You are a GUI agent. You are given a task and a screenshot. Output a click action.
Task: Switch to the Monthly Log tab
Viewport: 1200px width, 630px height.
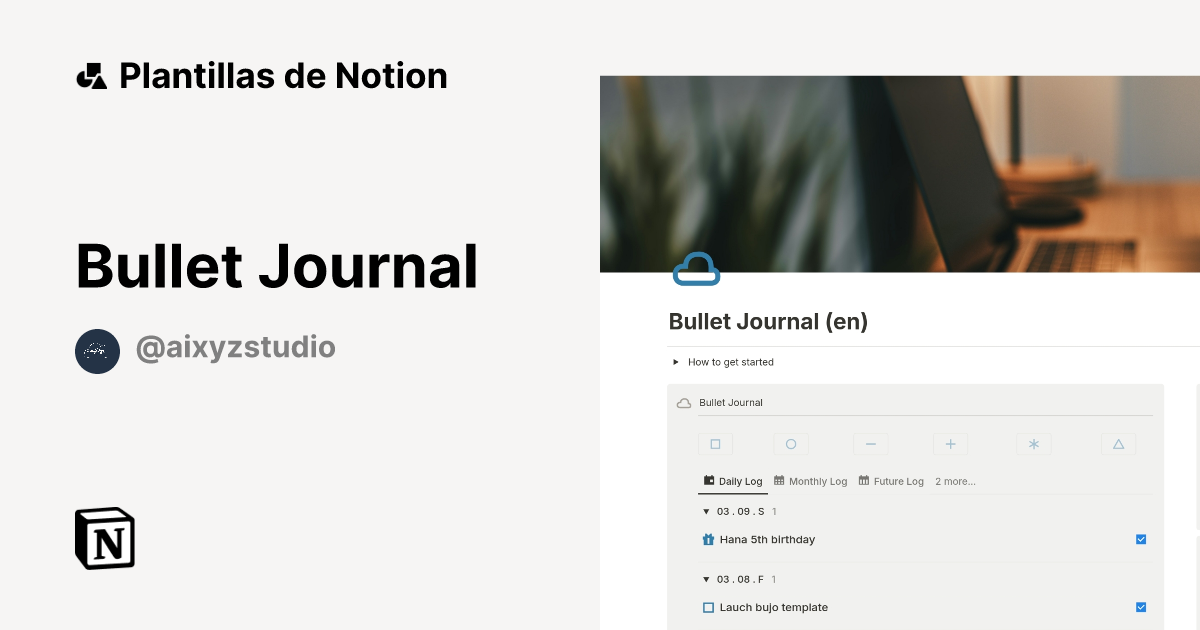[x=810, y=481]
